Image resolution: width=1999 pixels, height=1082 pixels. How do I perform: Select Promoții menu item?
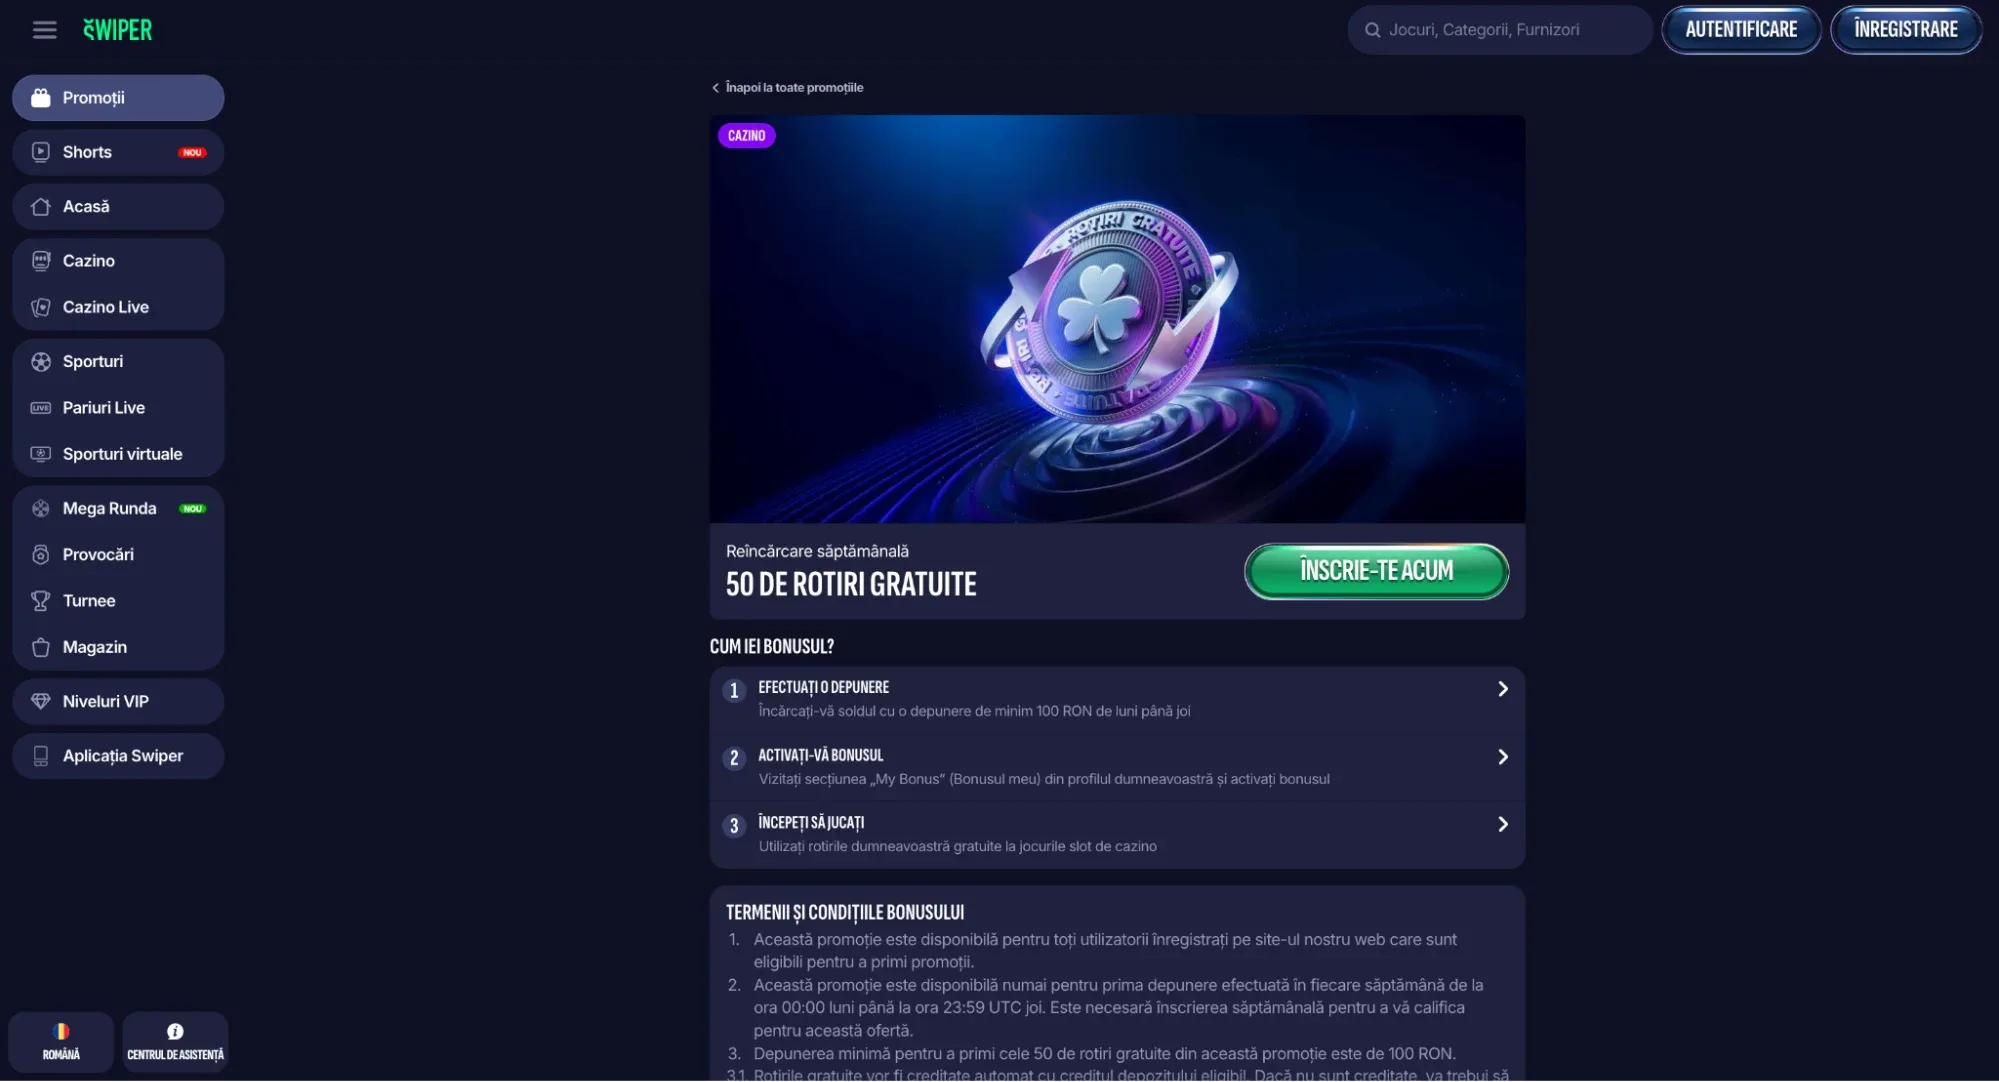[x=118, y=98]
